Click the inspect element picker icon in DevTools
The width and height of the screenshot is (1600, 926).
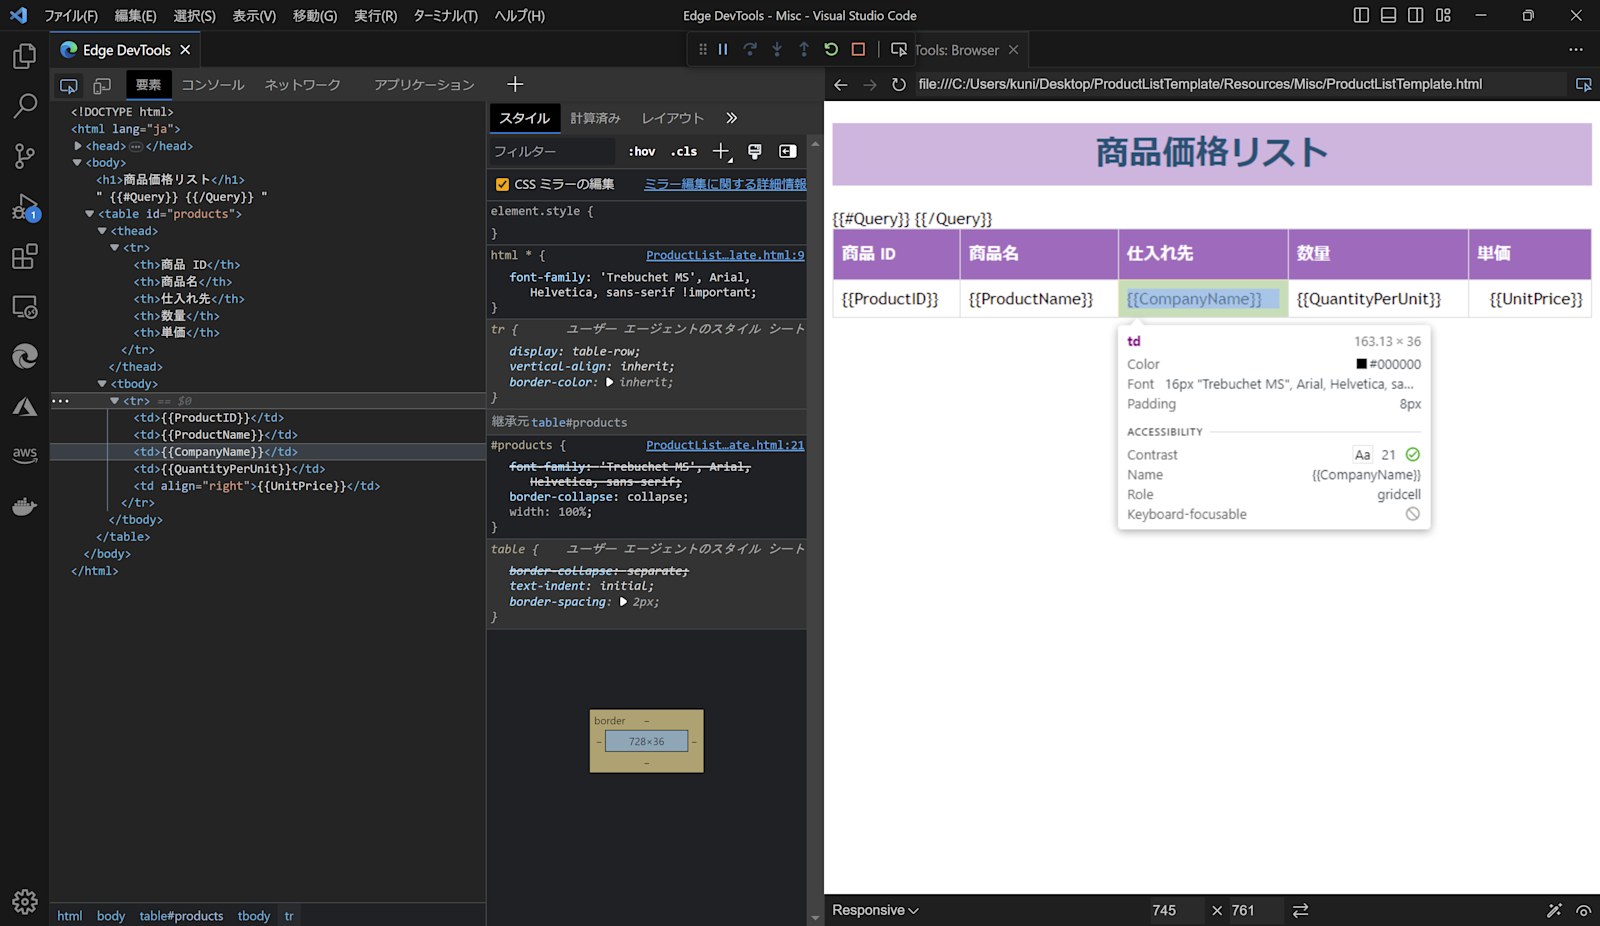pos(69,85)
